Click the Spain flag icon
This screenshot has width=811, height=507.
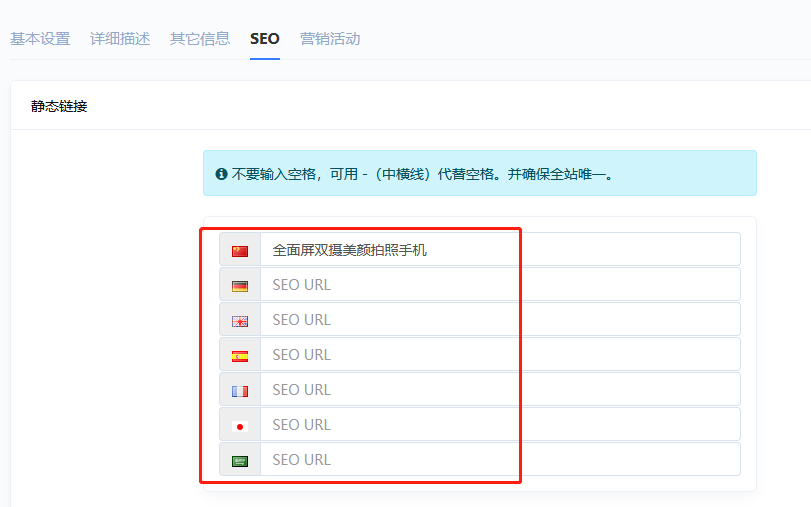240,356
